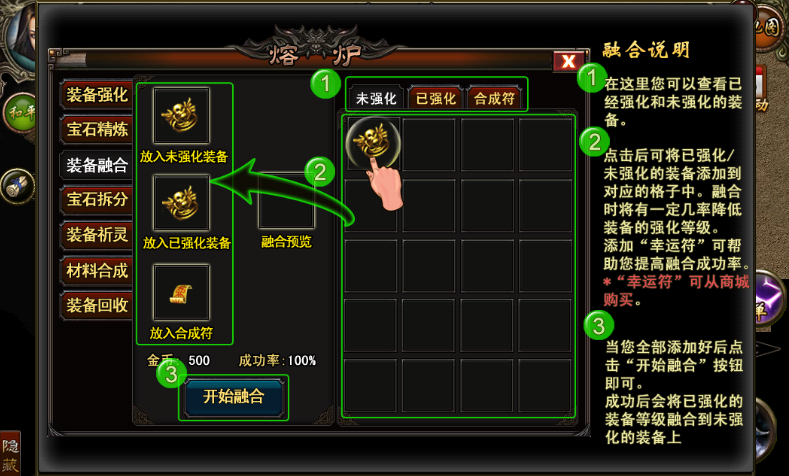Click the green 和平 mode icon

point(21,112)
